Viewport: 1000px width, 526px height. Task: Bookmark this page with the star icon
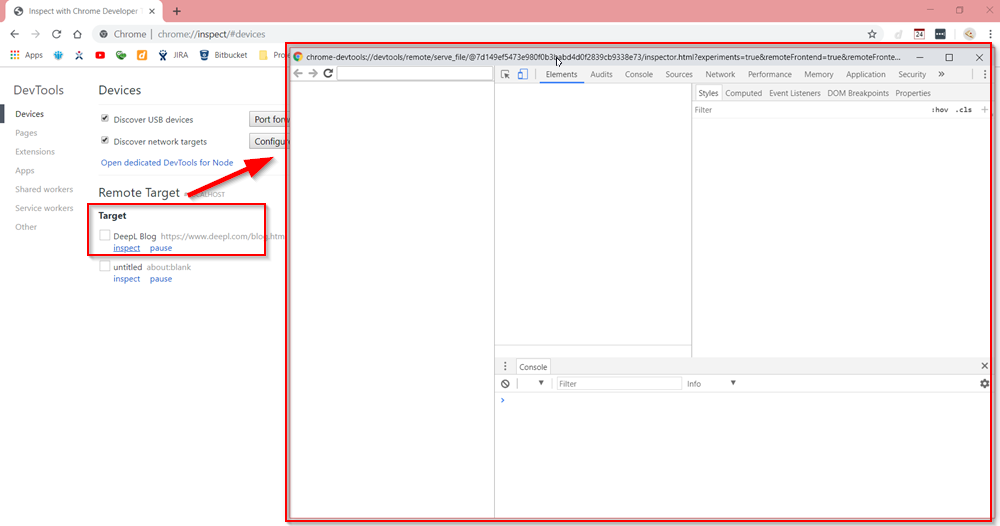(x=872, y=34)
